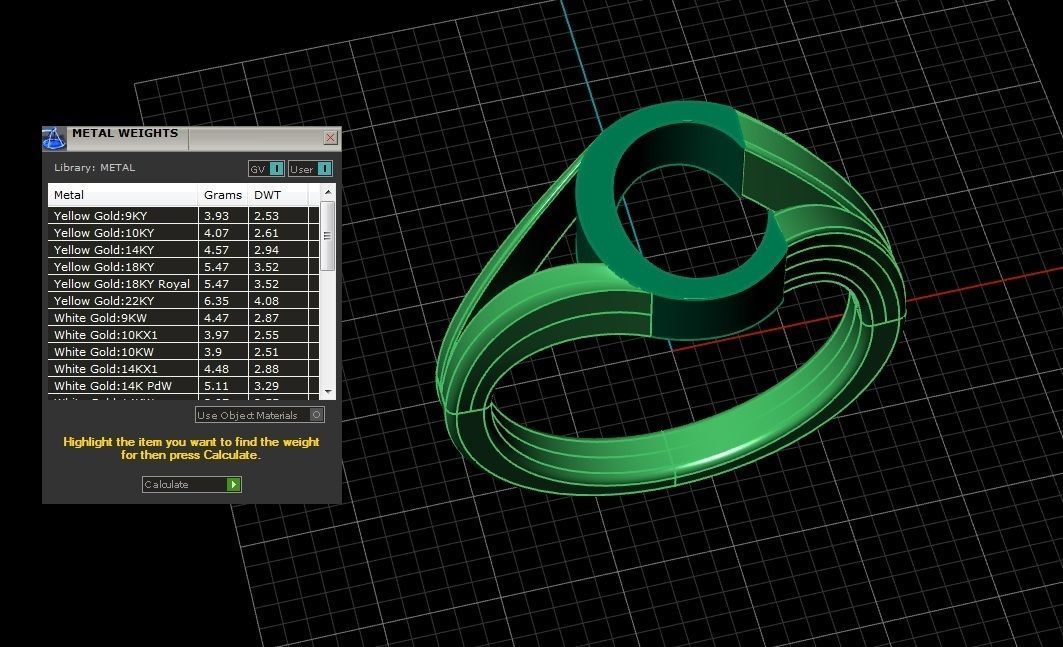Click the 3.93 grams value
The height and width of the screenshot is (647, 1063).
[x=216, y=216]
